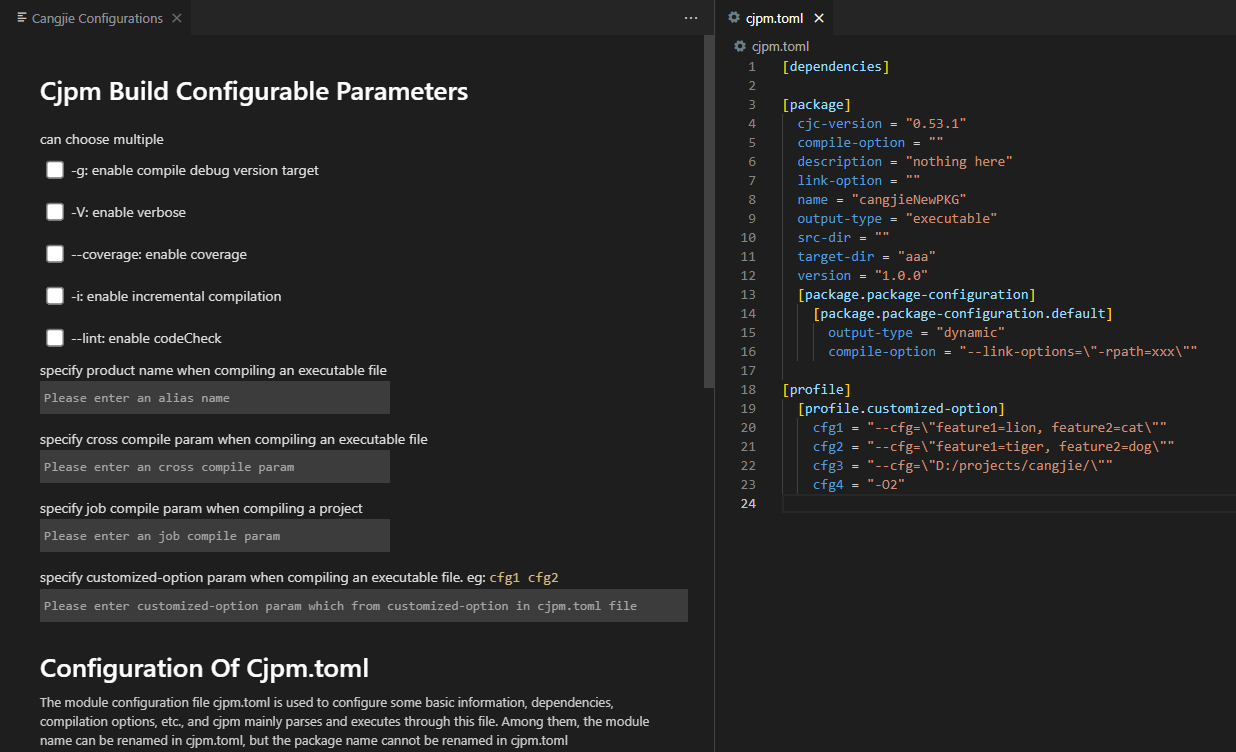Focus the job compile param text box
This screenshot has height=752, width=1236.
pyautogui.click(x=214, y=536)
